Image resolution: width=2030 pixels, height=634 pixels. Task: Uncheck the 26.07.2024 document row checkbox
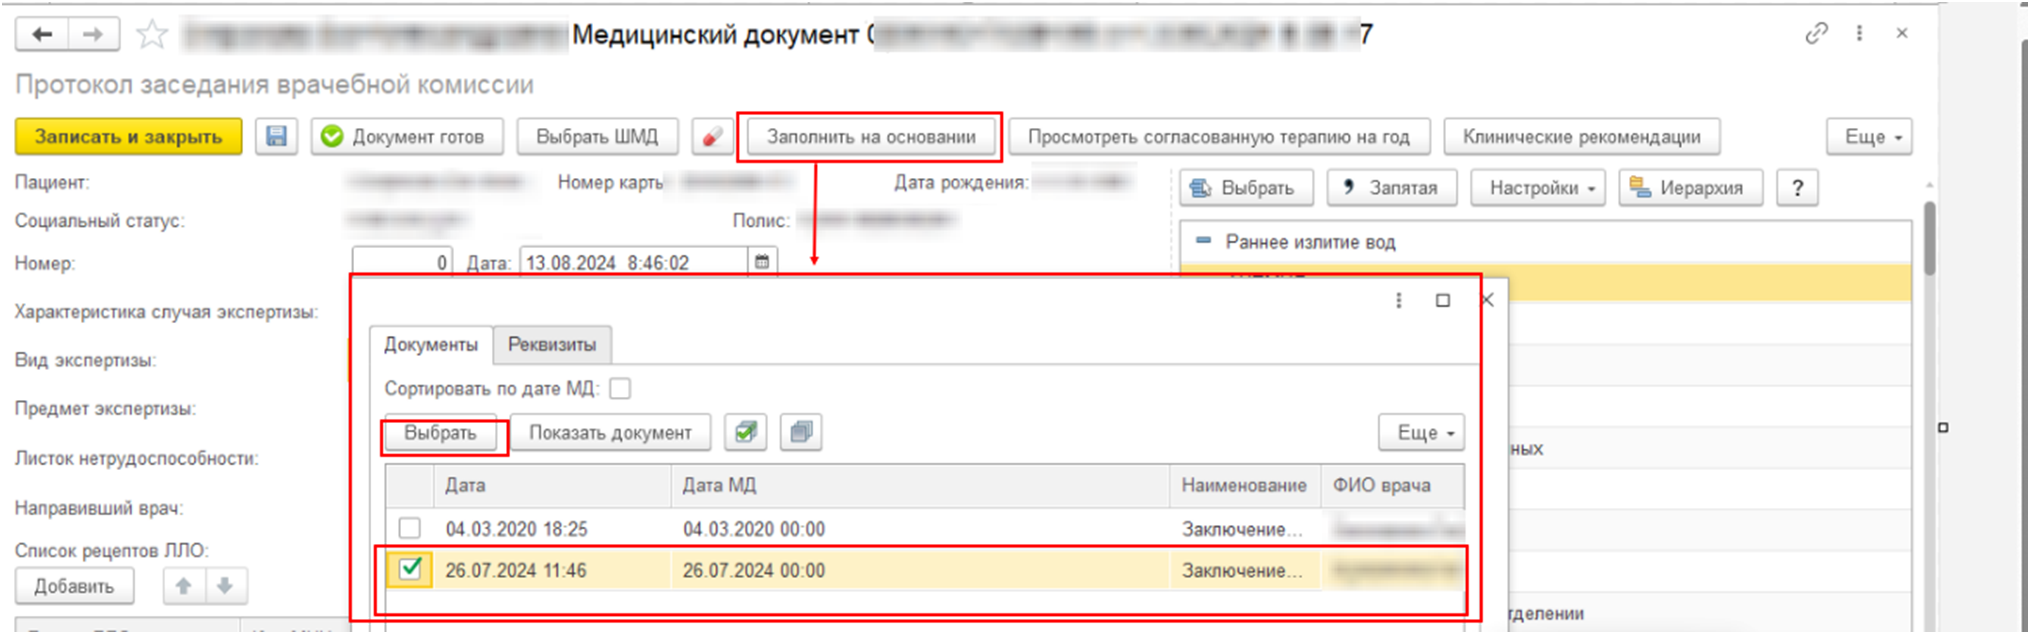pos(410,569)
